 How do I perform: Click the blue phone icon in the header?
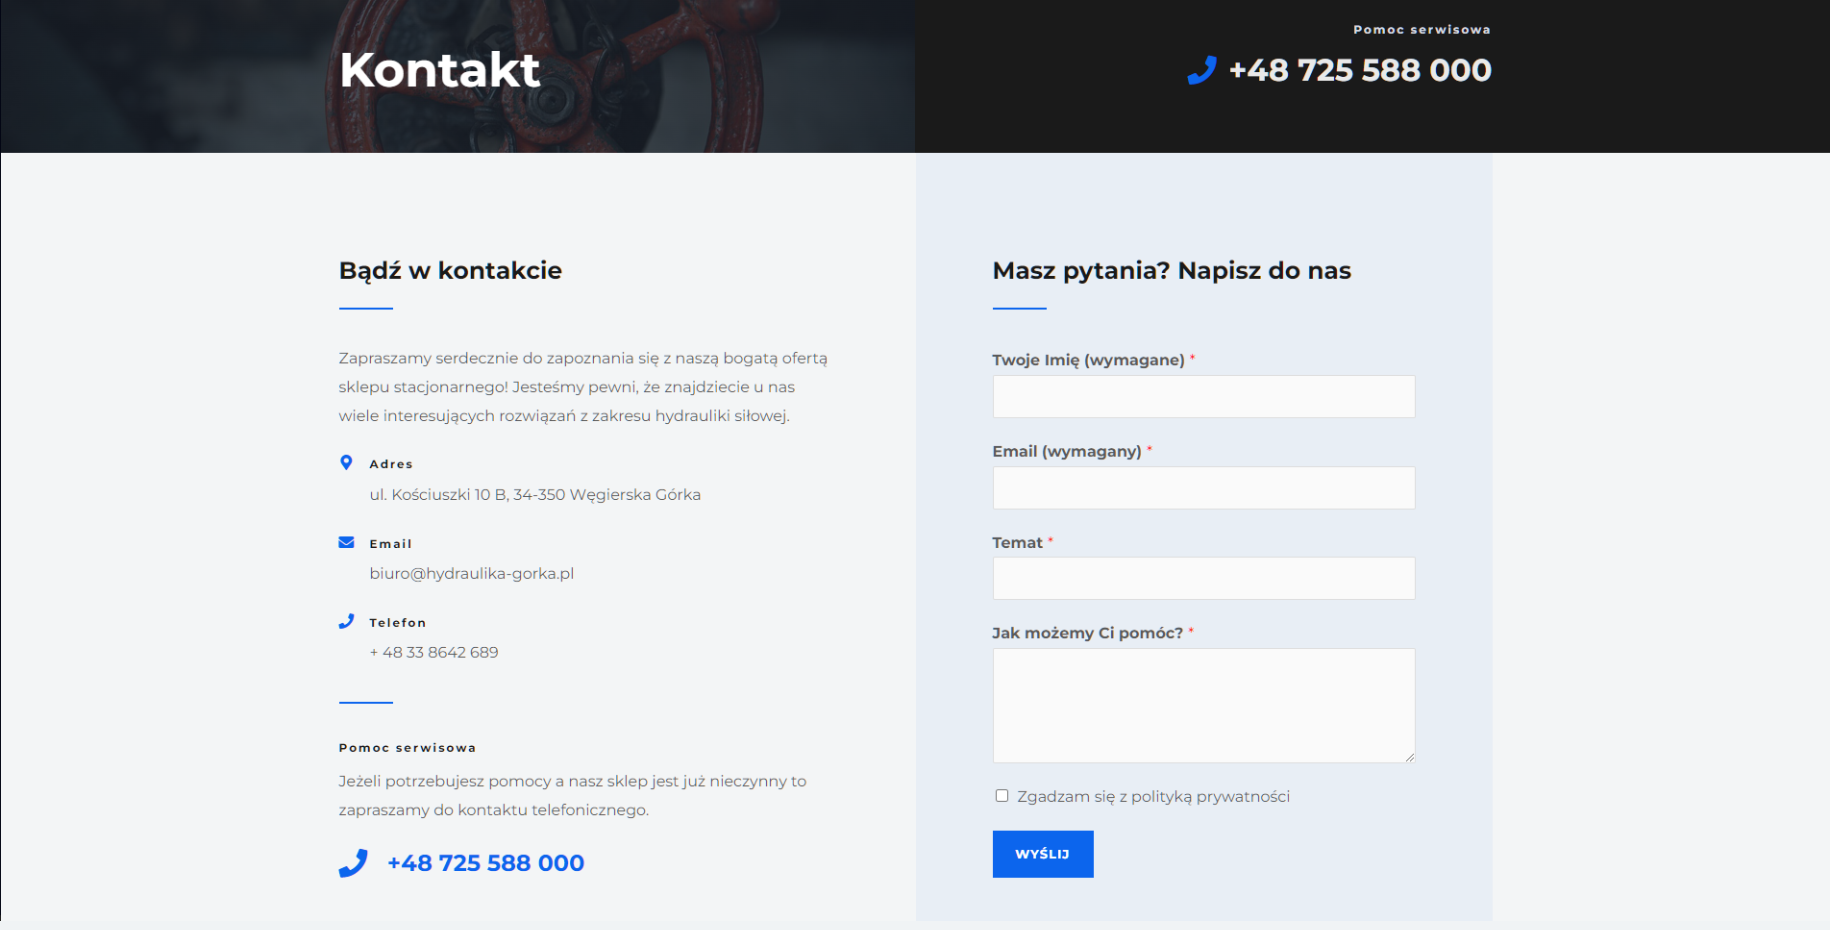point(1201,70)
